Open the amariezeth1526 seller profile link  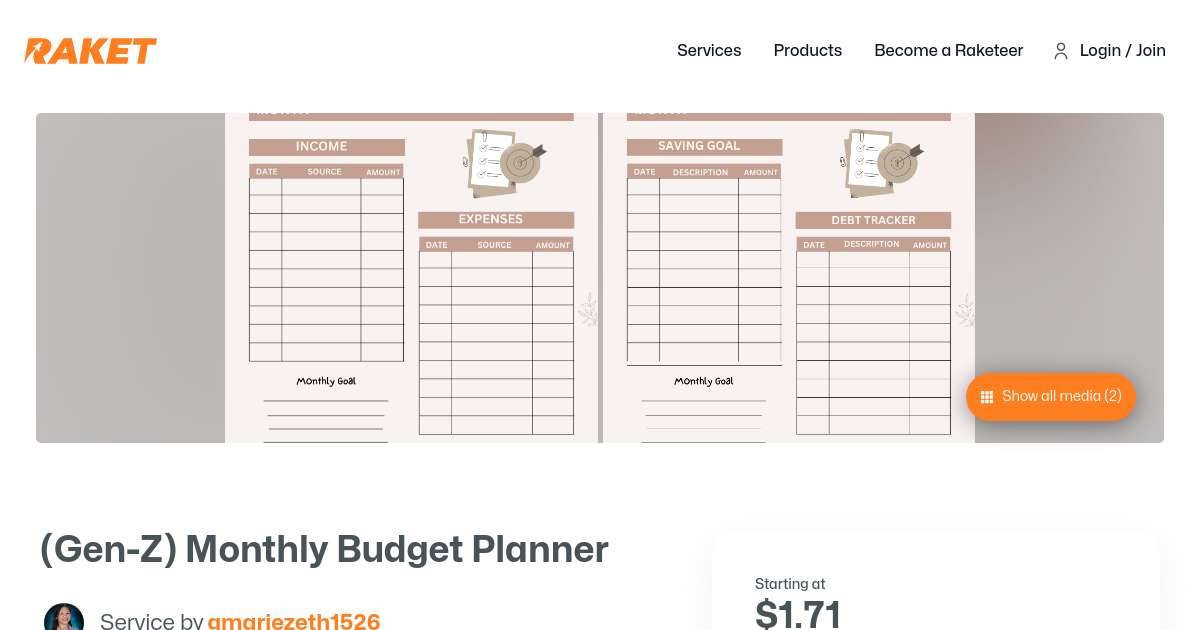(x=294, y=620)
